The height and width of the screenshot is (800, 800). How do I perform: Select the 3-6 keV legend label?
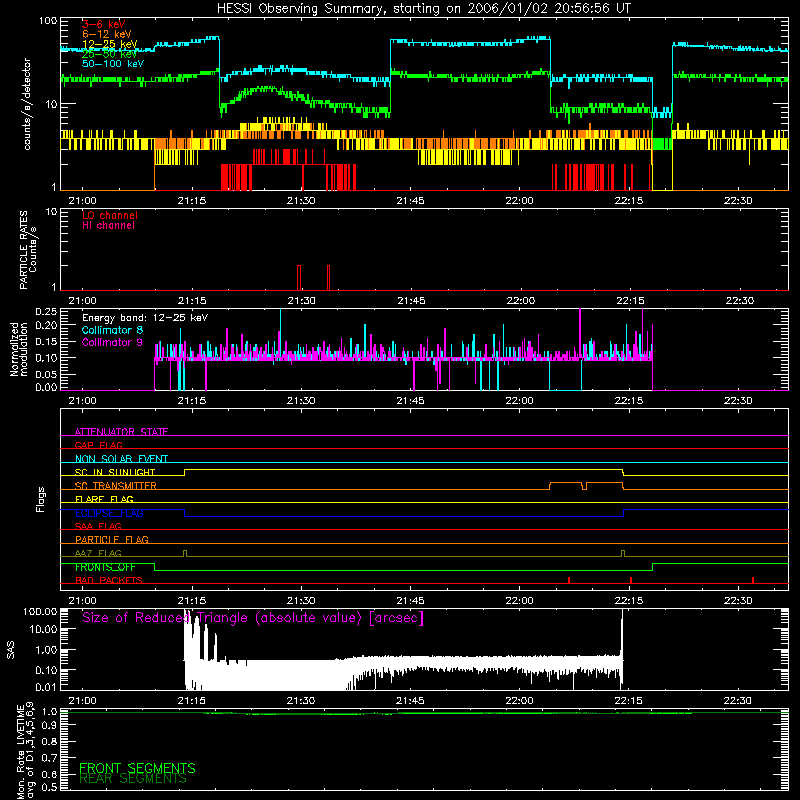pos(104,24)
